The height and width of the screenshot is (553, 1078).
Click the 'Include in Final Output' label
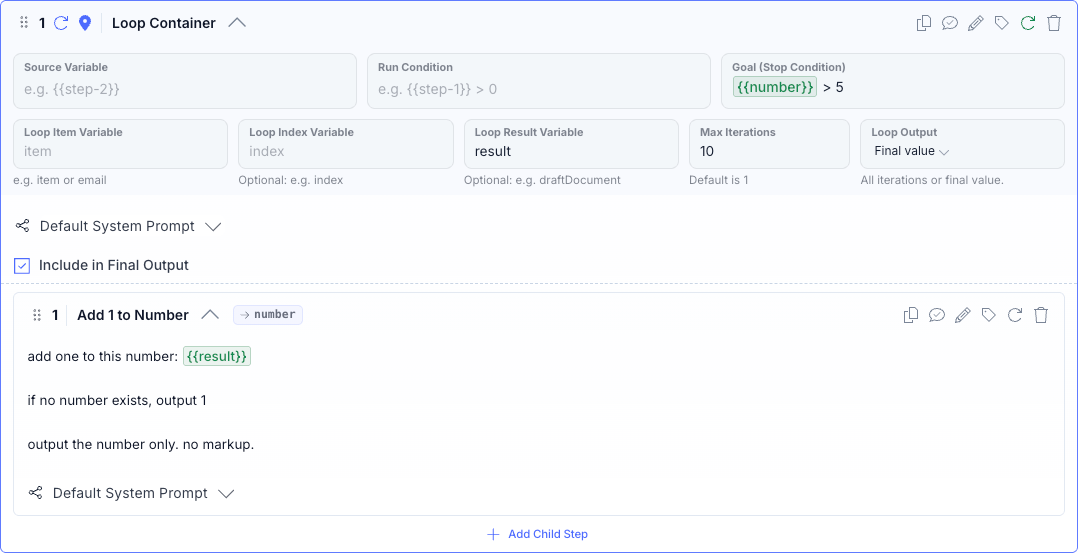coord(113,265)
